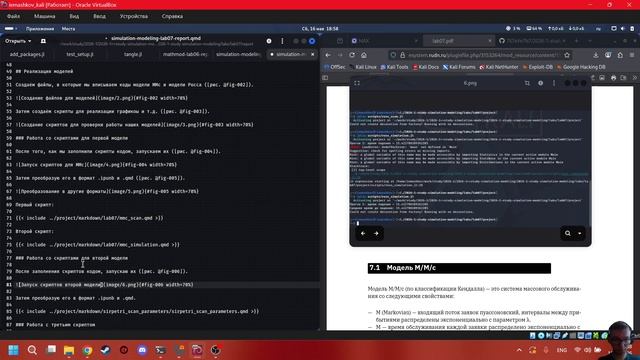
Task: Switch to the inactive simulation-modeling tab
Action: click(x=238, y=54)
